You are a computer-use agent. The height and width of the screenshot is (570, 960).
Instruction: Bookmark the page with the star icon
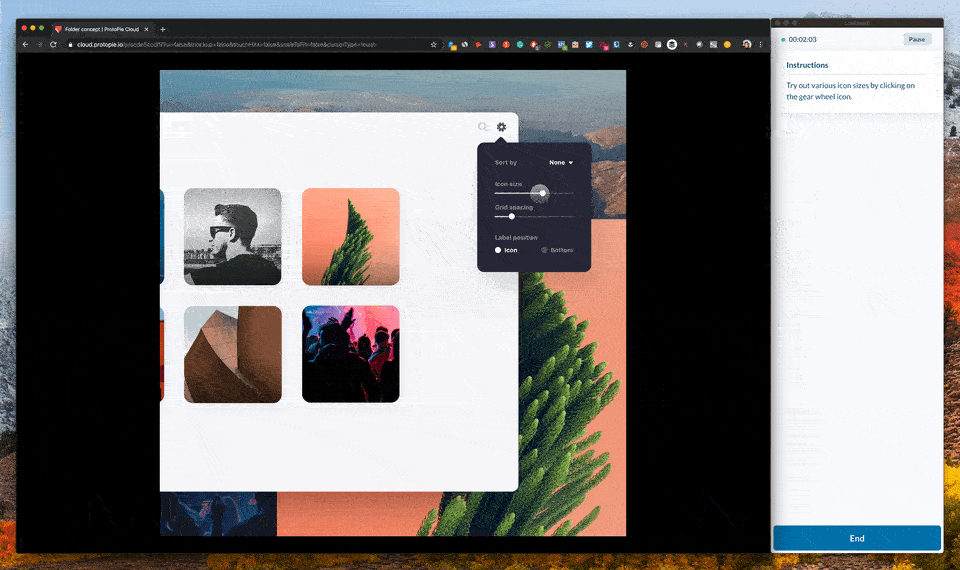433,45
